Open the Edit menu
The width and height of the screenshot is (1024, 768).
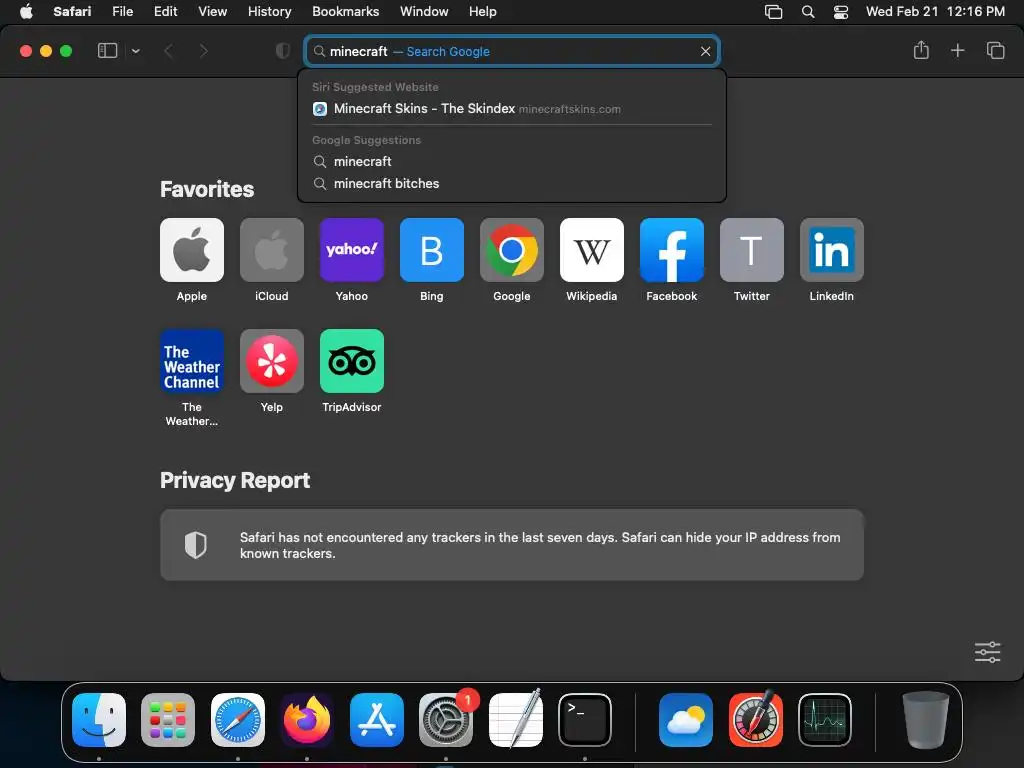click(x=165, y=12)
